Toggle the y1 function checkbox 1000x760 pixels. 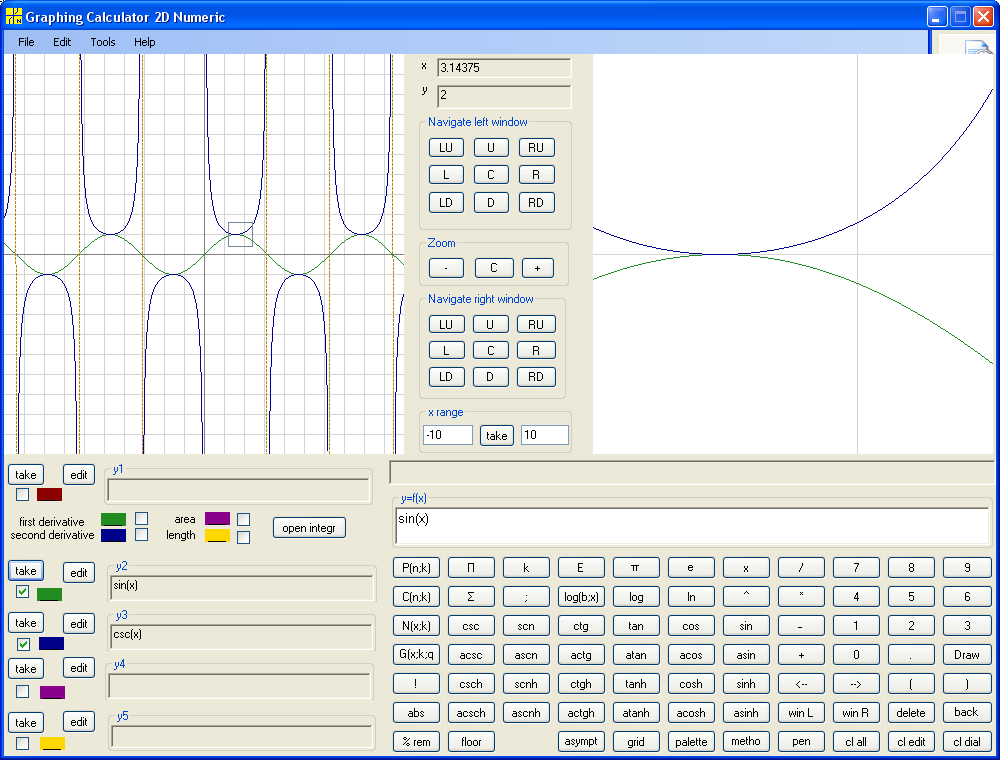(22, 494)
